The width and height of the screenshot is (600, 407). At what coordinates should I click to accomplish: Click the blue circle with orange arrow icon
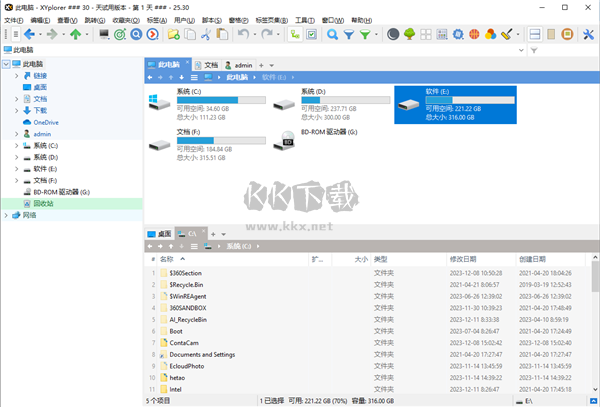point(152,34)
